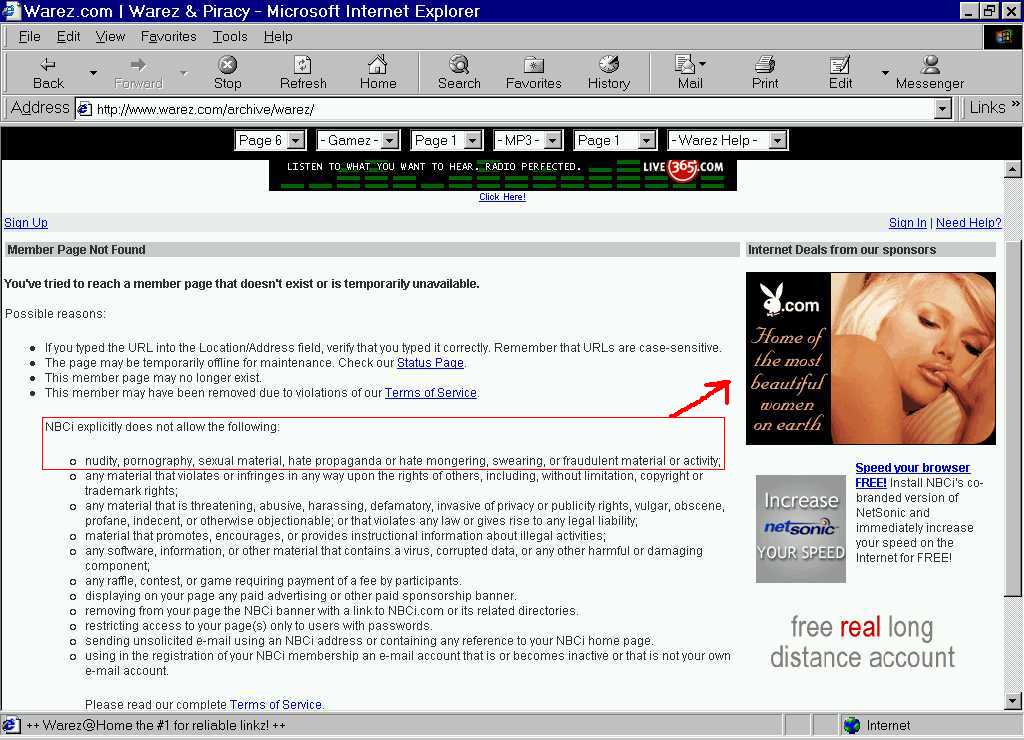Print the page with Print icon

[765, 72]
